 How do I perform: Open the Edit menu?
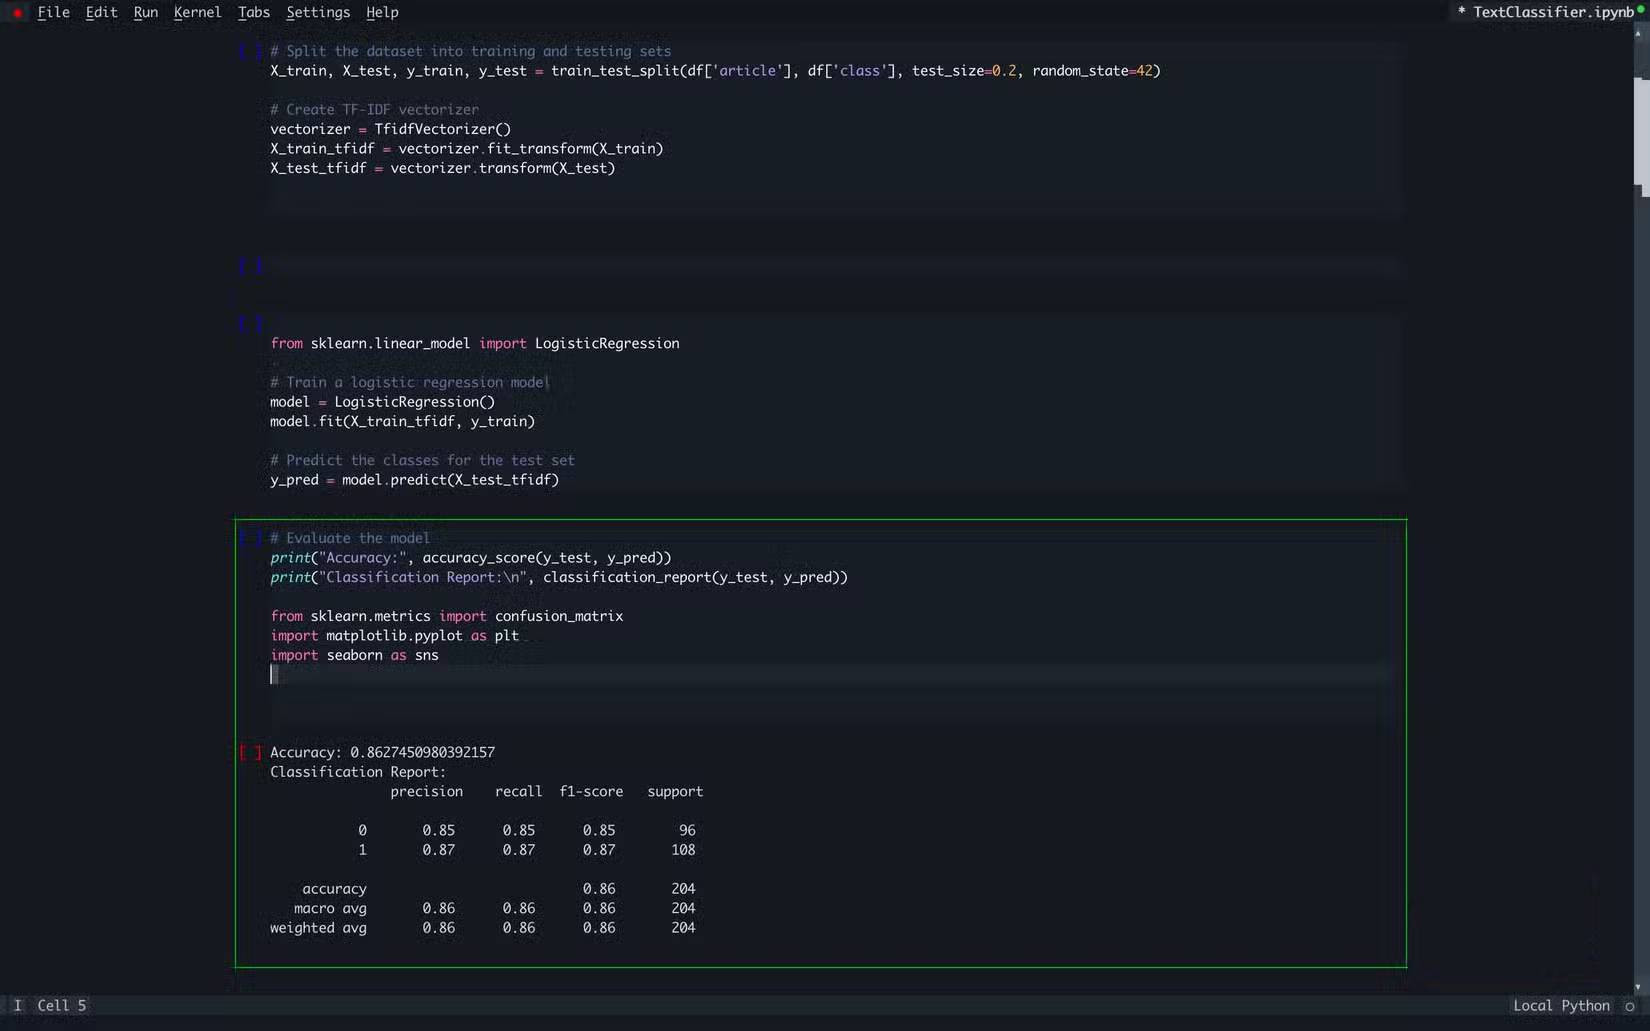point(101,12)
